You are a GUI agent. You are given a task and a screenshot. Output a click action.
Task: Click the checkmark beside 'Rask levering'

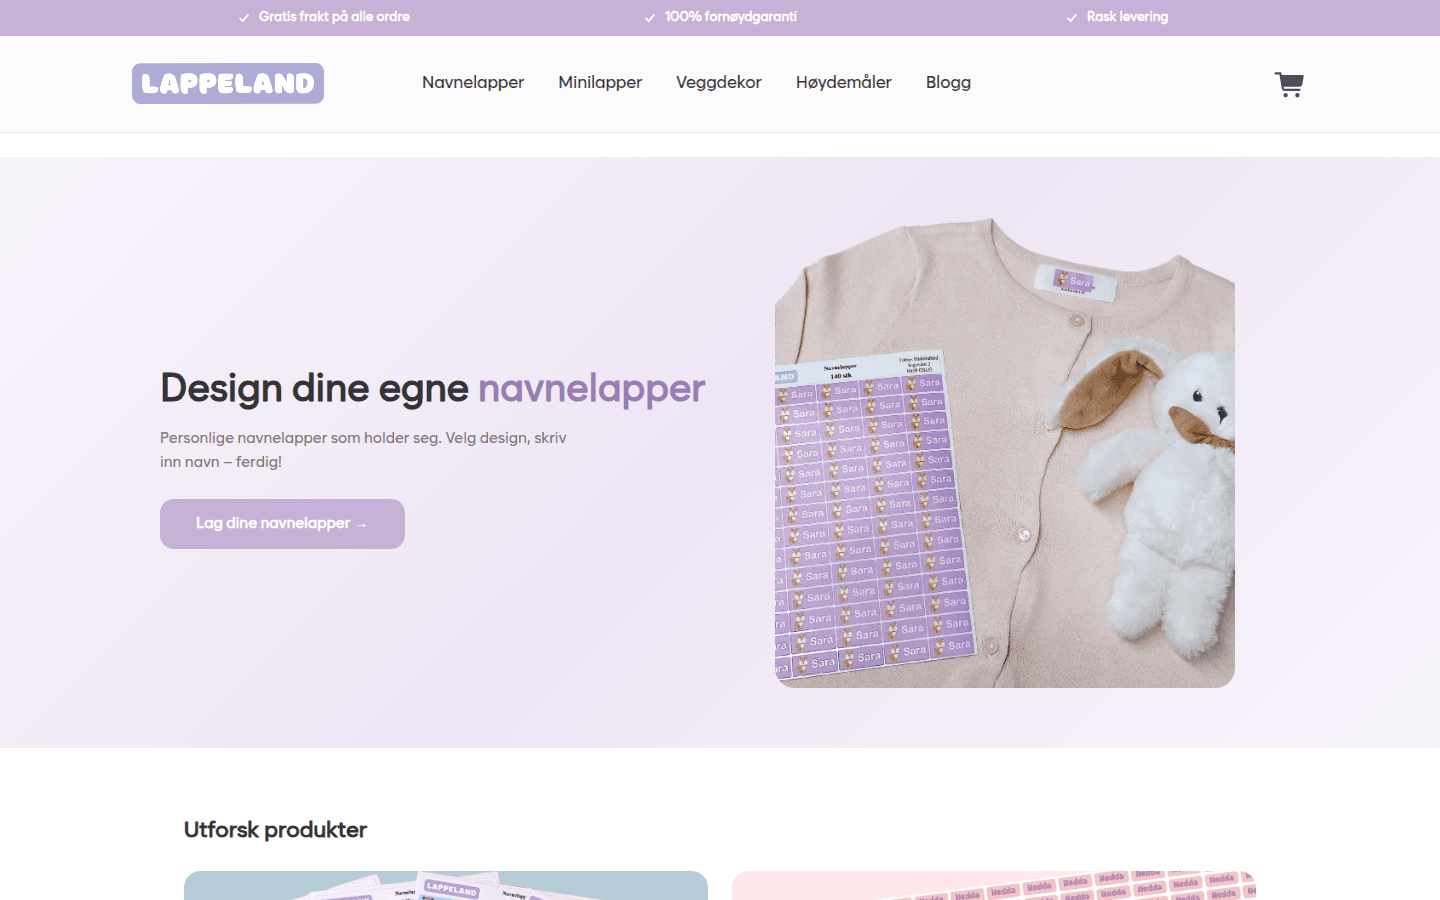[1072, 18]
